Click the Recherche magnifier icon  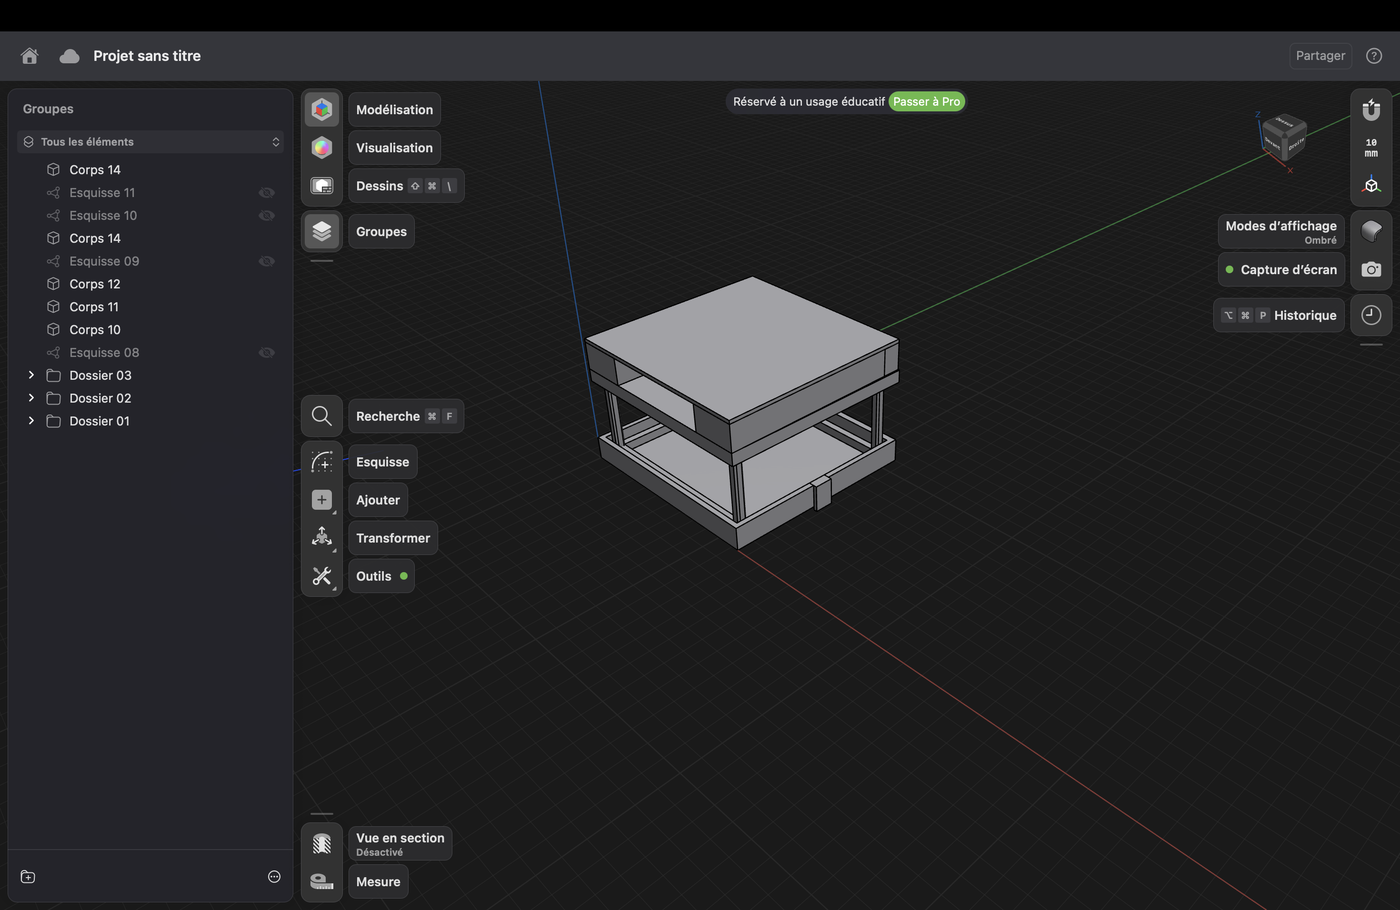[322, 416]
